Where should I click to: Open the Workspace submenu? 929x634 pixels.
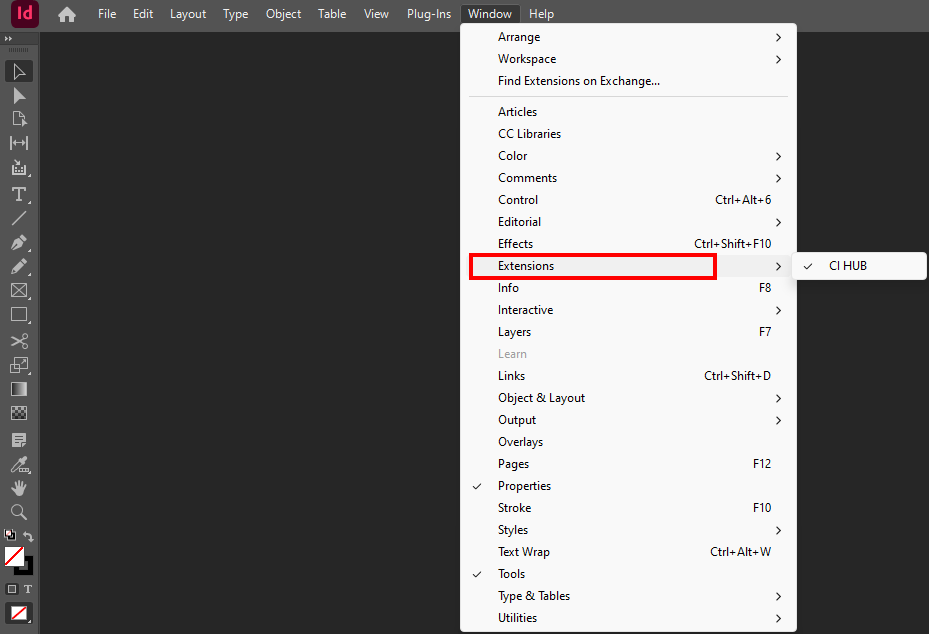click(x=527, y=58)
